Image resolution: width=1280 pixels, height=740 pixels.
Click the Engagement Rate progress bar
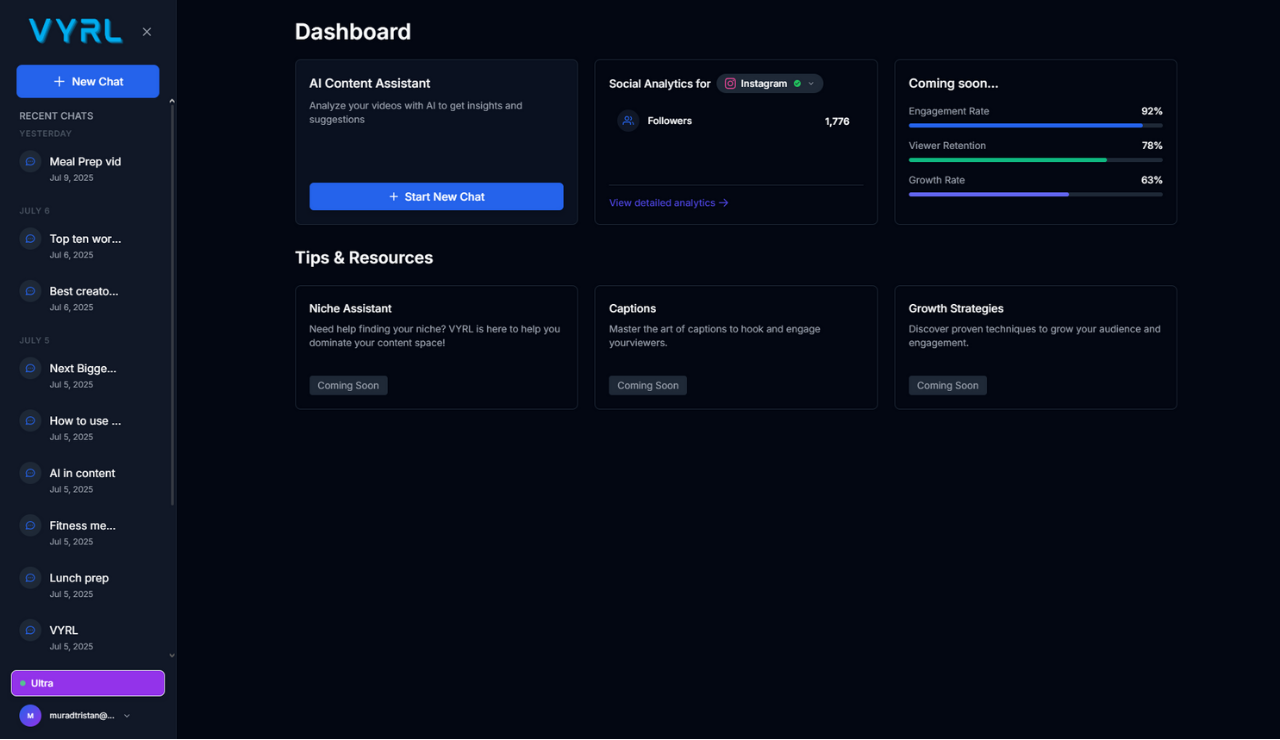(x=1035, y=126)
